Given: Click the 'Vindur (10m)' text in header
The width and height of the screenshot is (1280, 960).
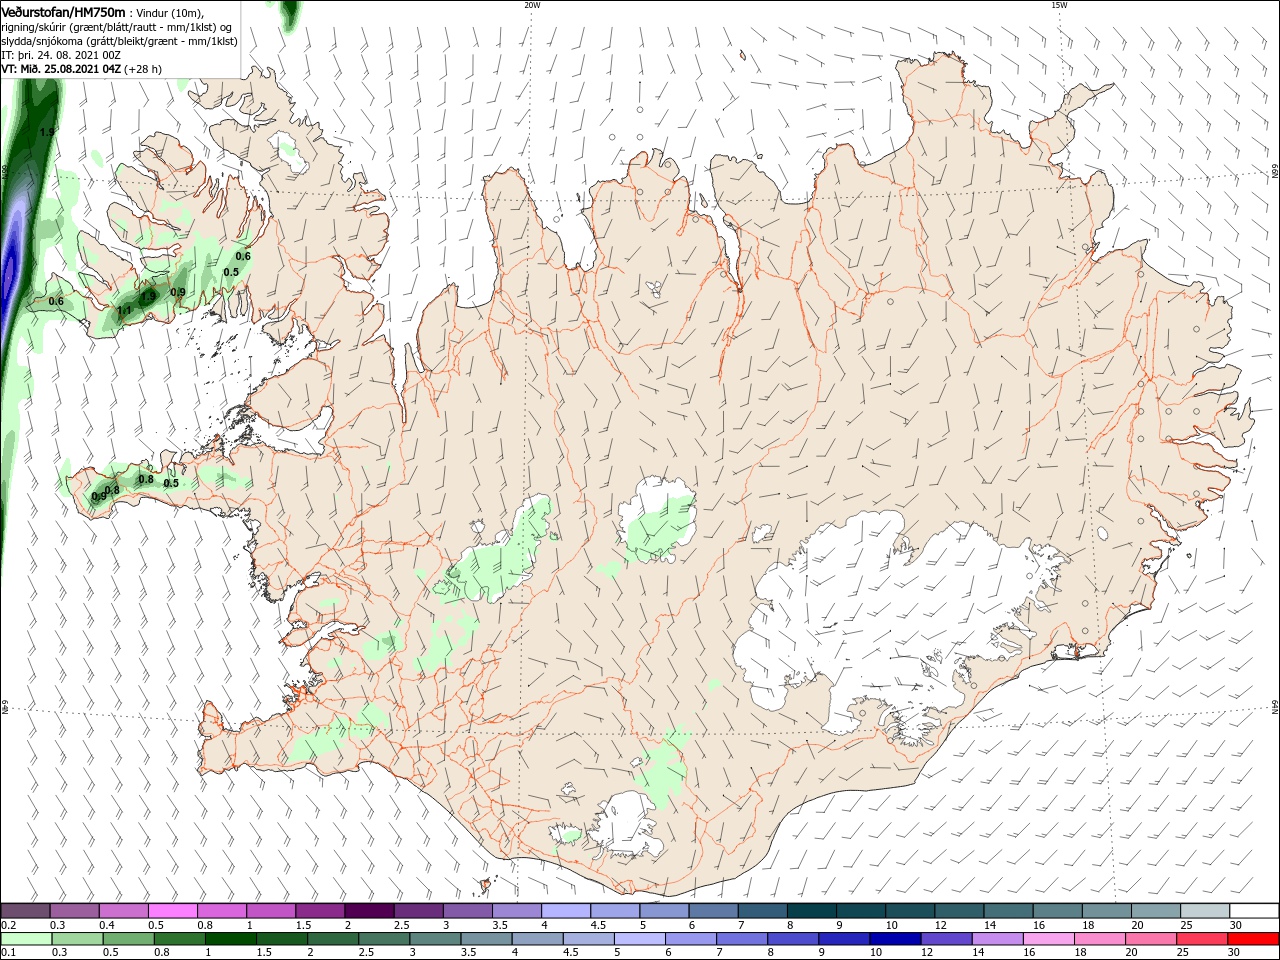Looking at the screenshot, I should click(169, 12).
